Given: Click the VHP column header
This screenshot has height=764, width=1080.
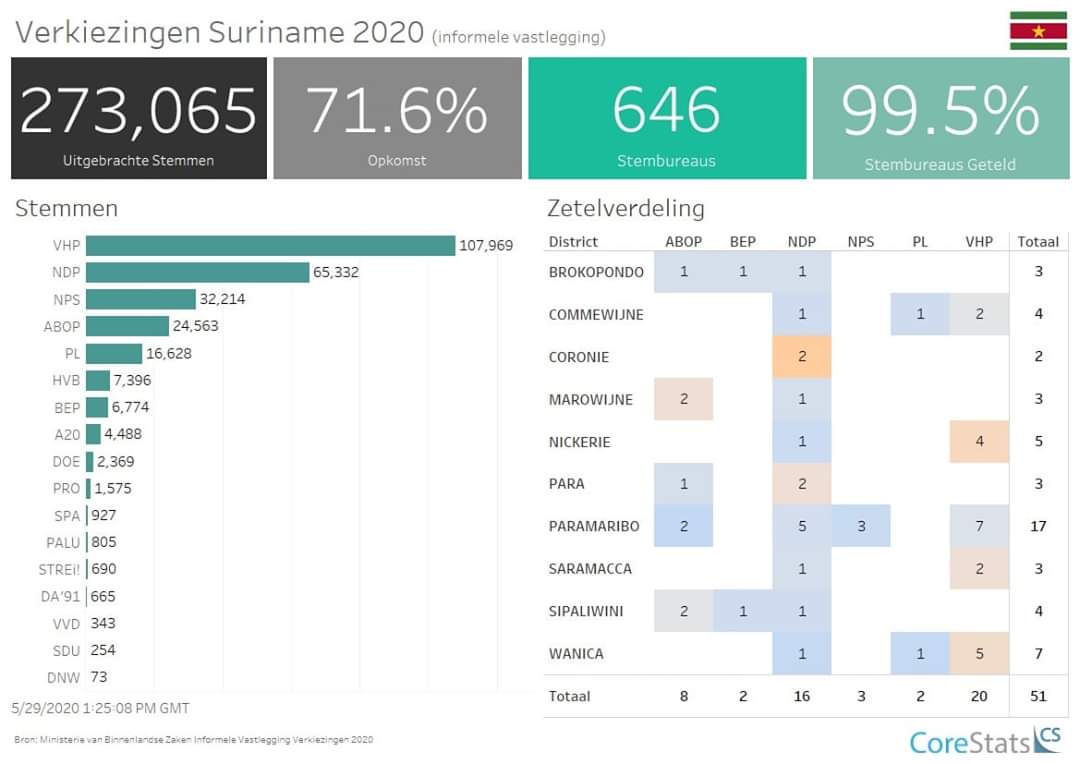Looking at the screenshot, I should [979, 241].
